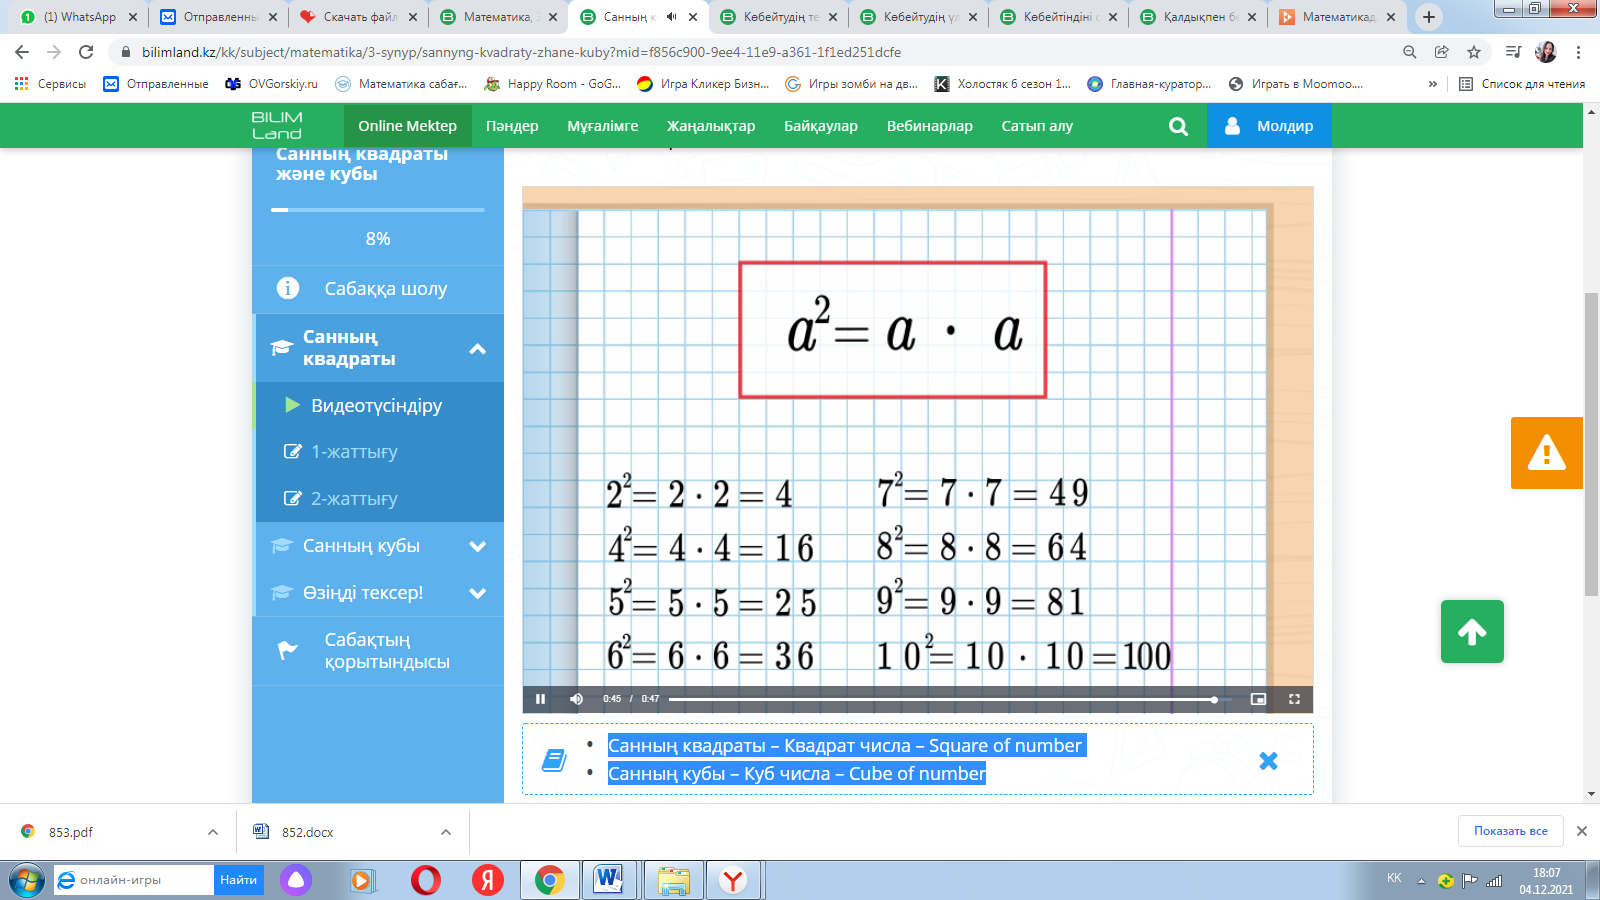Open the OVGorskiy.ru bookmark
Image resolution: width=1600 pixels, height=900 pixels.
click(x=272, y=84)
